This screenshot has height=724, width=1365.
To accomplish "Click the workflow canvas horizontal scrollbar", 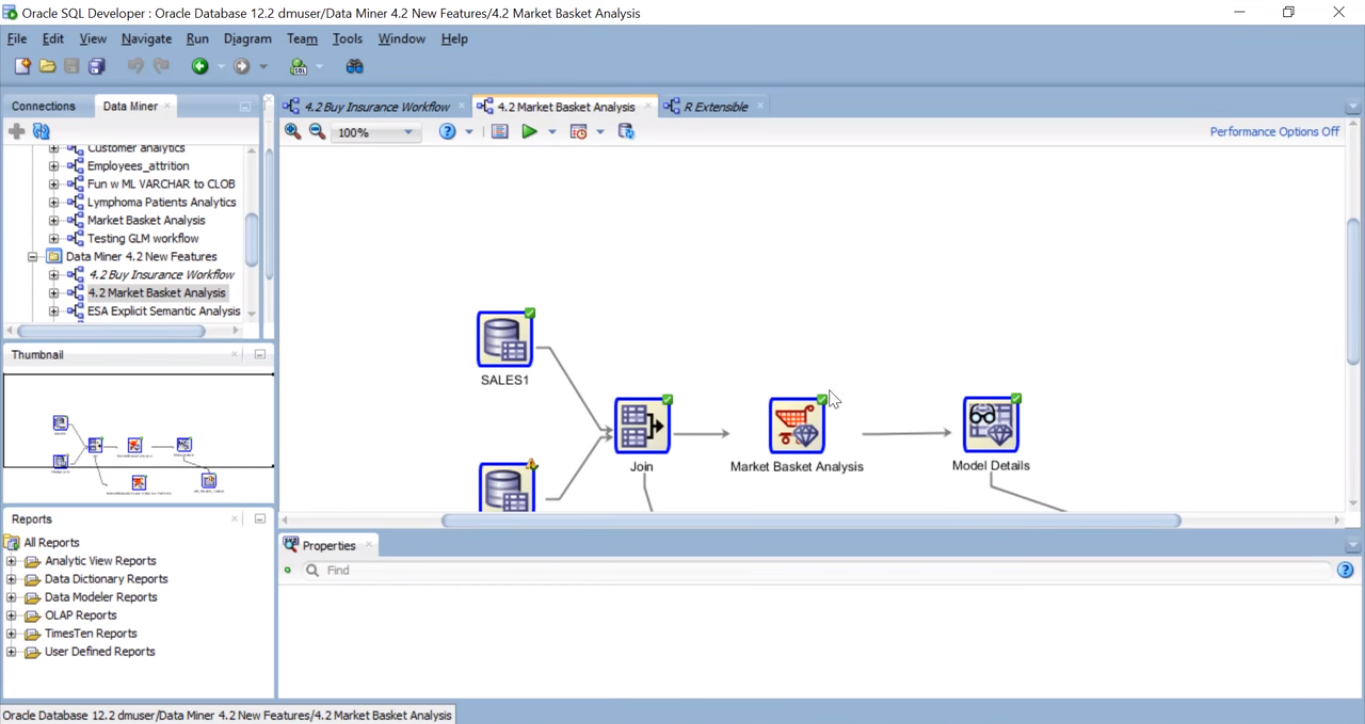I will click(810, 520).
